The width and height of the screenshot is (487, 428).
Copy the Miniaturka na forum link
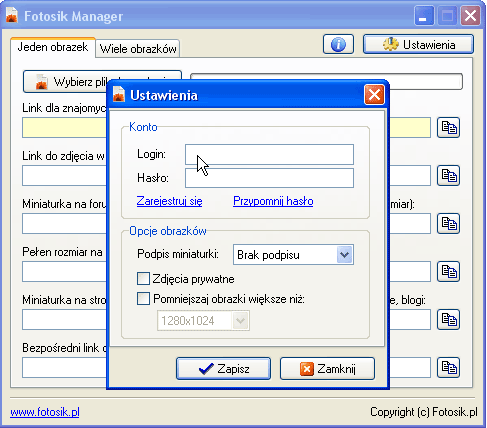(x=448, y=223)
